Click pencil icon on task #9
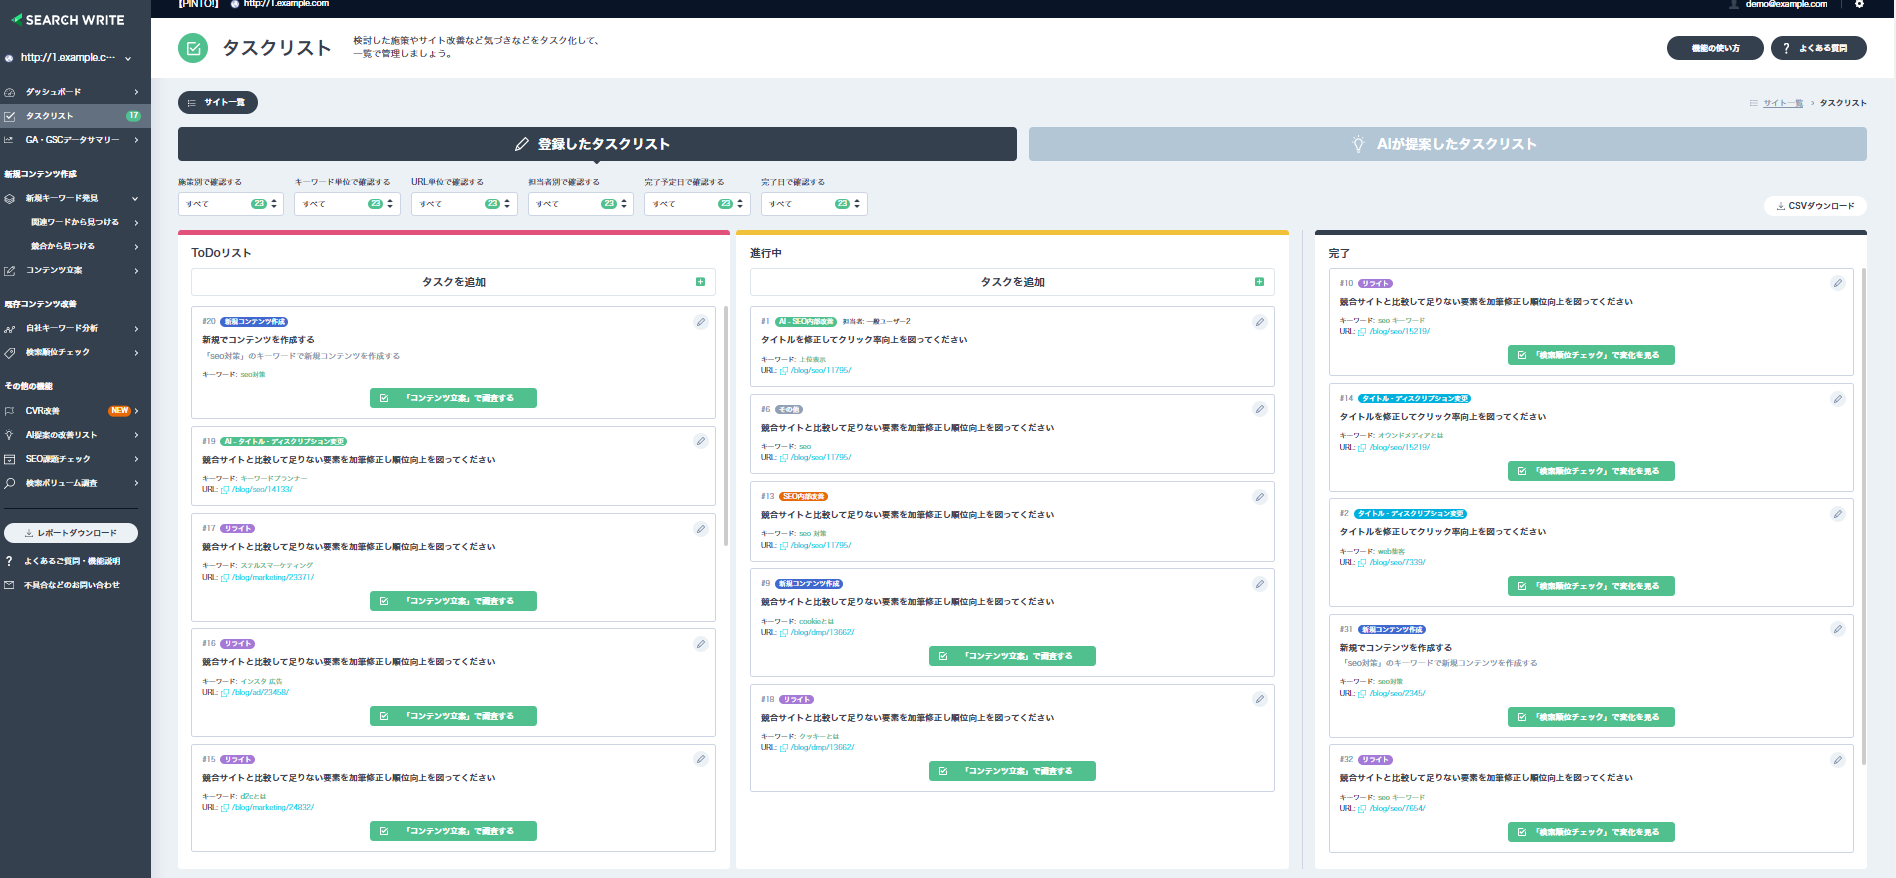The height and width of the screenshot is (878, 1896). (x=1260, y=584)
